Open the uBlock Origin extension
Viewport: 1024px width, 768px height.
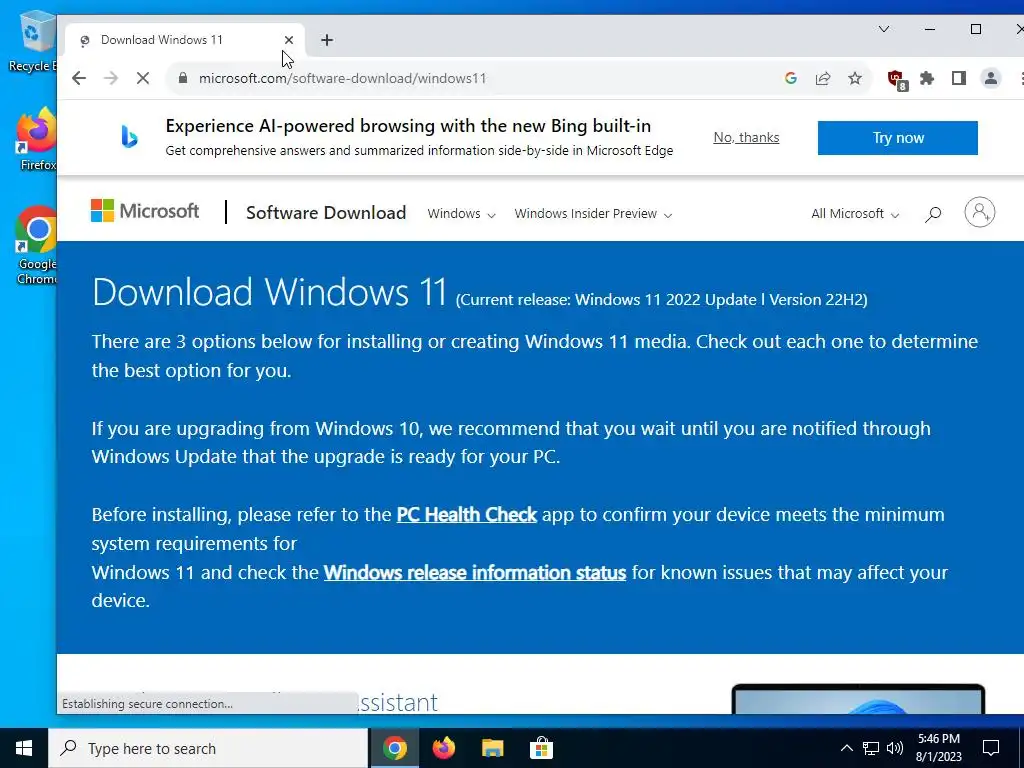tap(897, 80)
